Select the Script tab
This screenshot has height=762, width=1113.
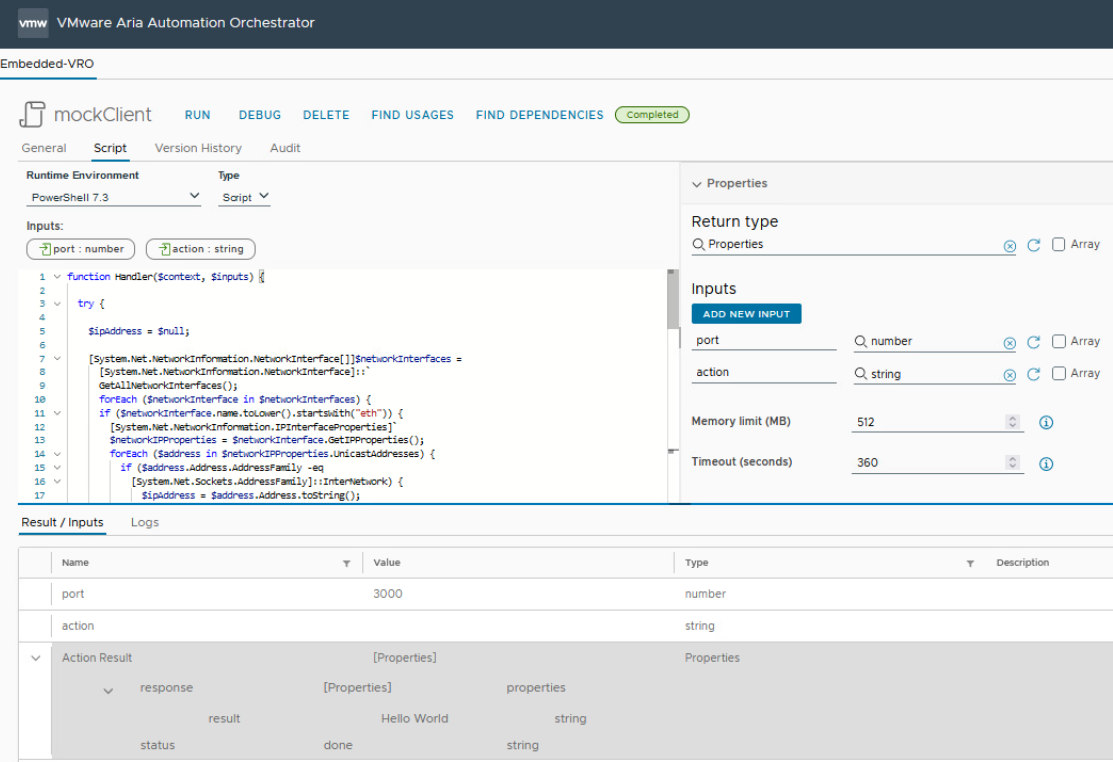tap(110, 148)
